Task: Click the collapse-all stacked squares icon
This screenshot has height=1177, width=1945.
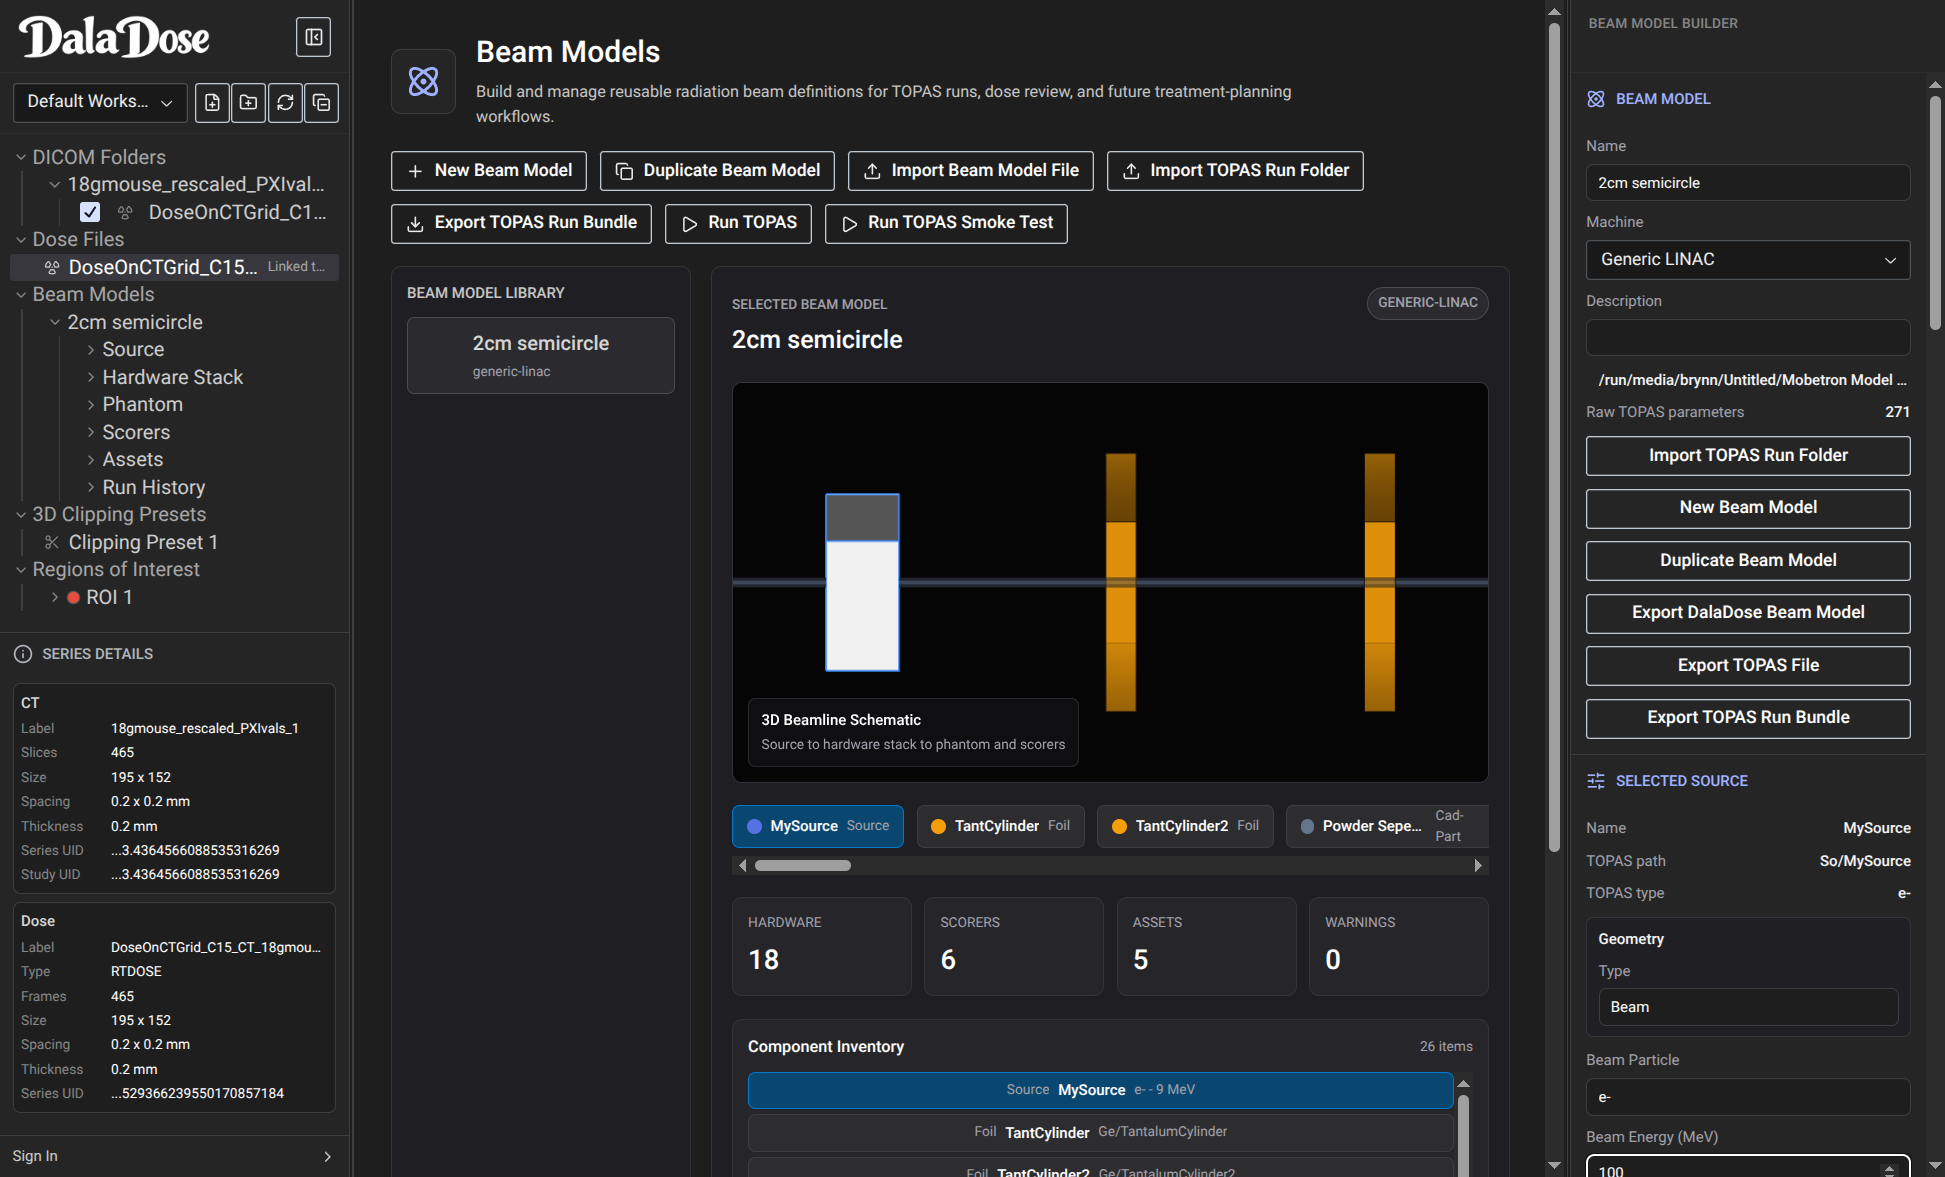Action: click(x=321, y=102)
